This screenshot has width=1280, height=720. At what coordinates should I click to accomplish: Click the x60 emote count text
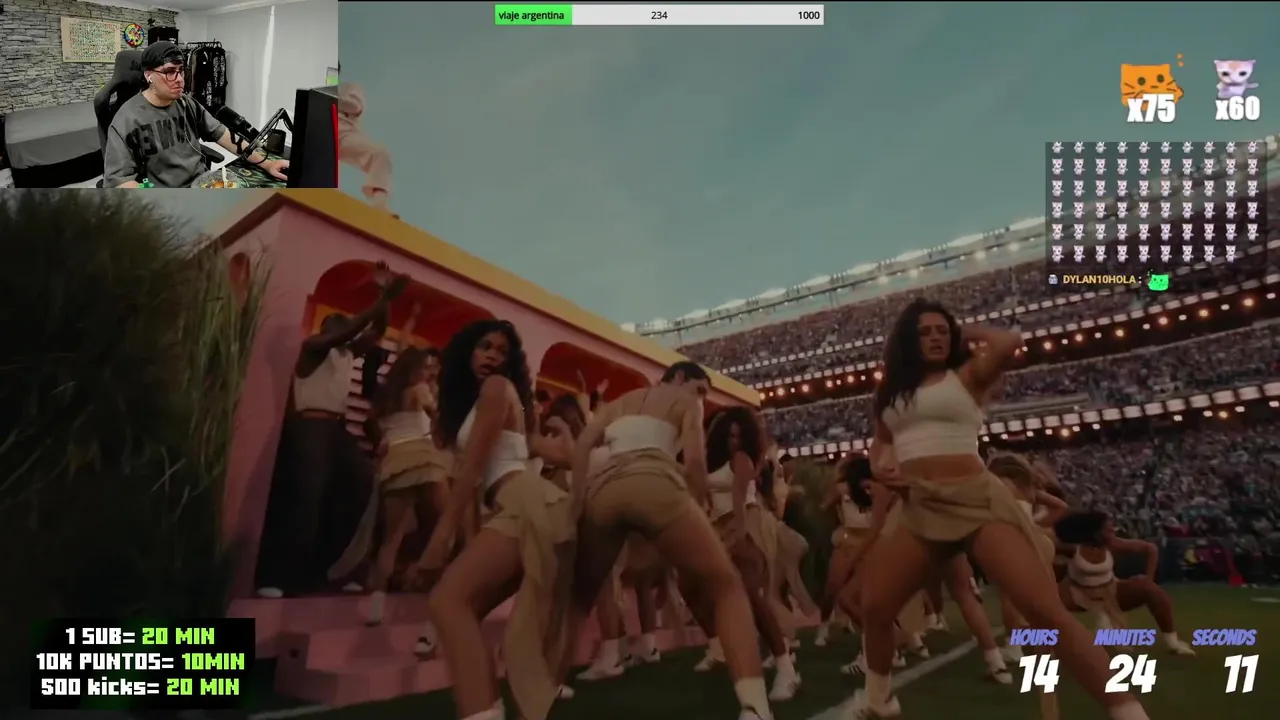[x=1237, y=108]
